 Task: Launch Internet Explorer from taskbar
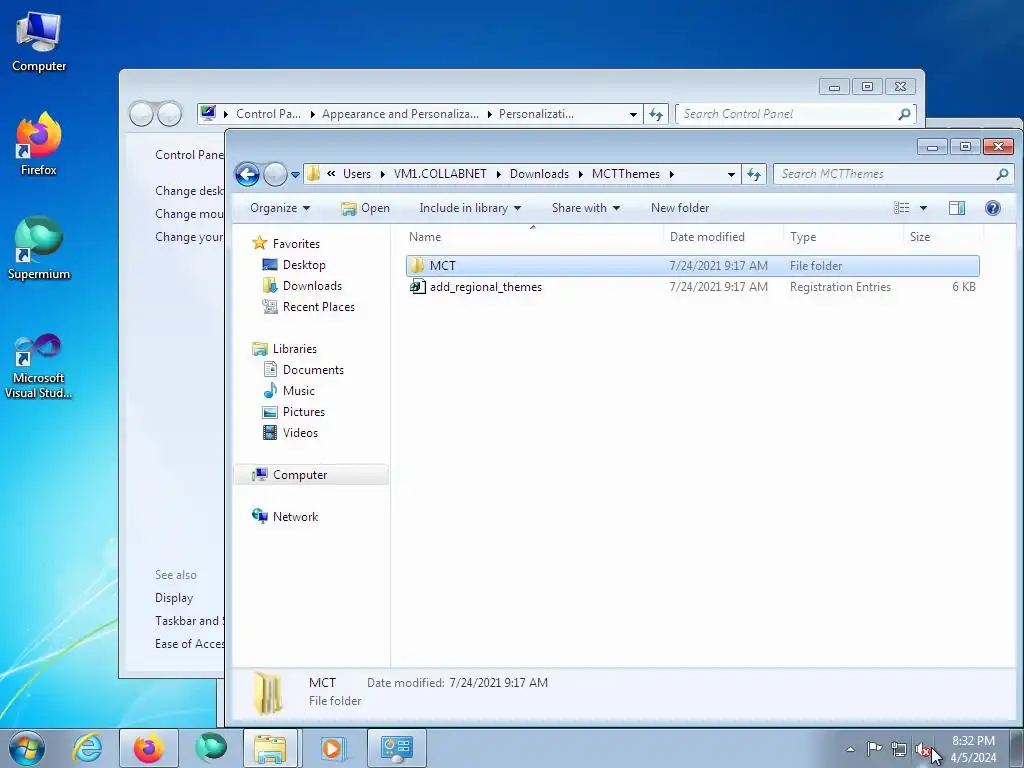coord(88,748)
